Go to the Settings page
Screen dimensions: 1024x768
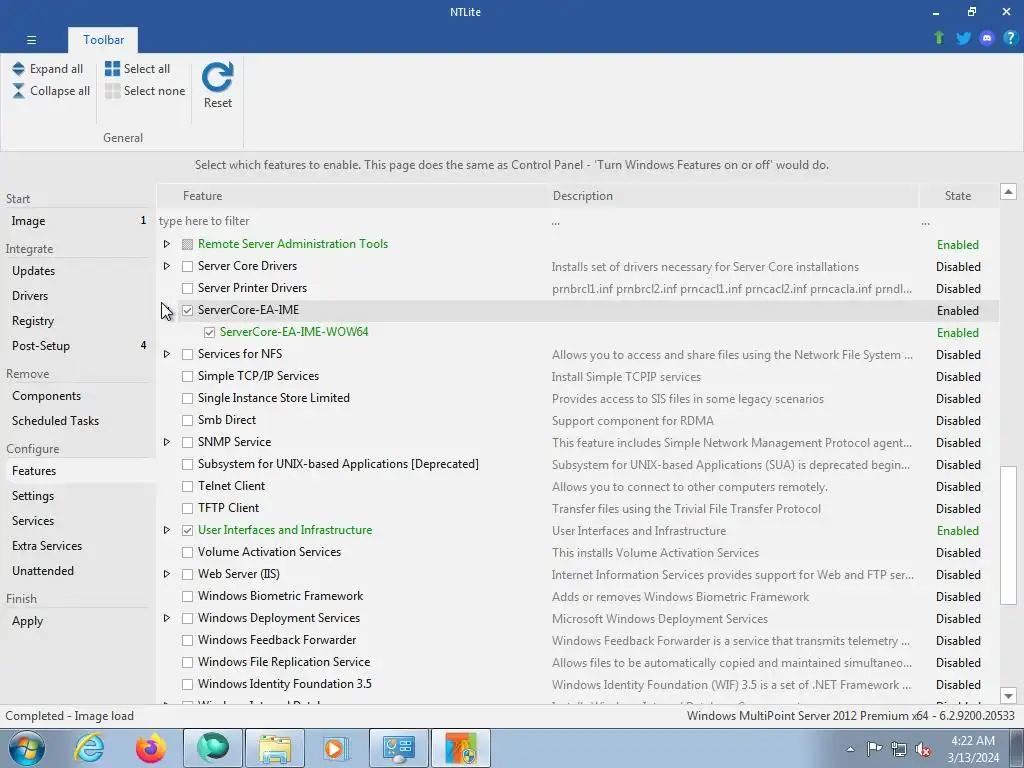tap(78, 496)
